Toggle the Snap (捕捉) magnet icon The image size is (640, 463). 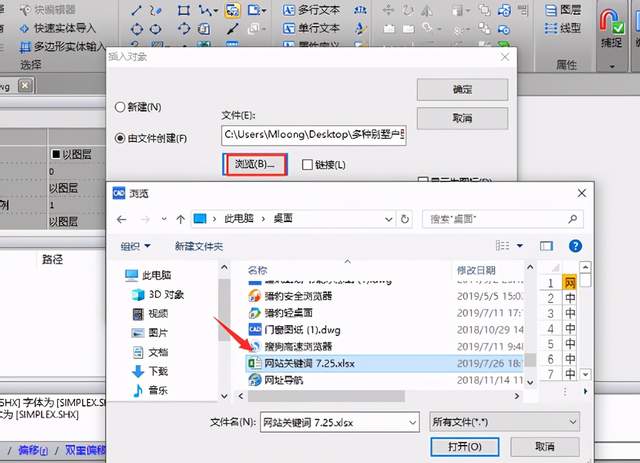(611, 22)
